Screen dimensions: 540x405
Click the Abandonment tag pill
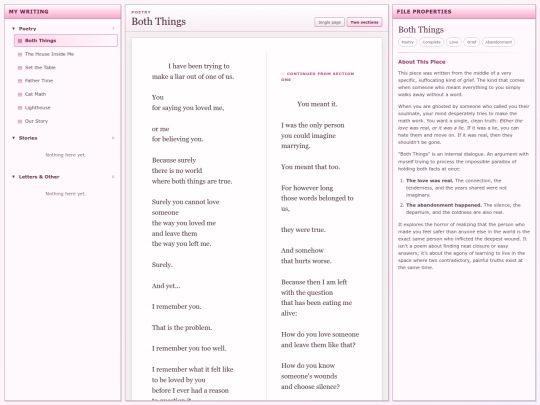[x=498, y=42]
